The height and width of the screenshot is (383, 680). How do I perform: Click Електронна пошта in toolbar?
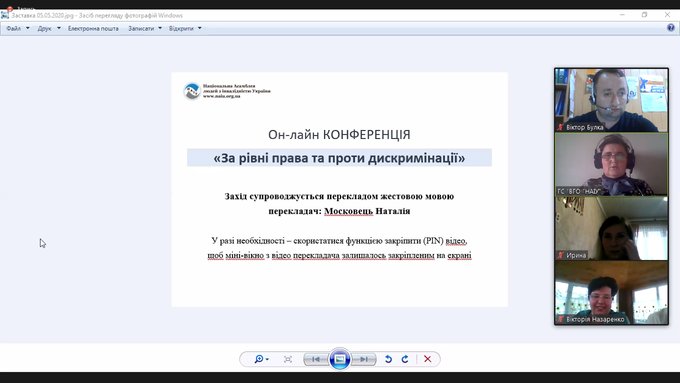point(93,28)
